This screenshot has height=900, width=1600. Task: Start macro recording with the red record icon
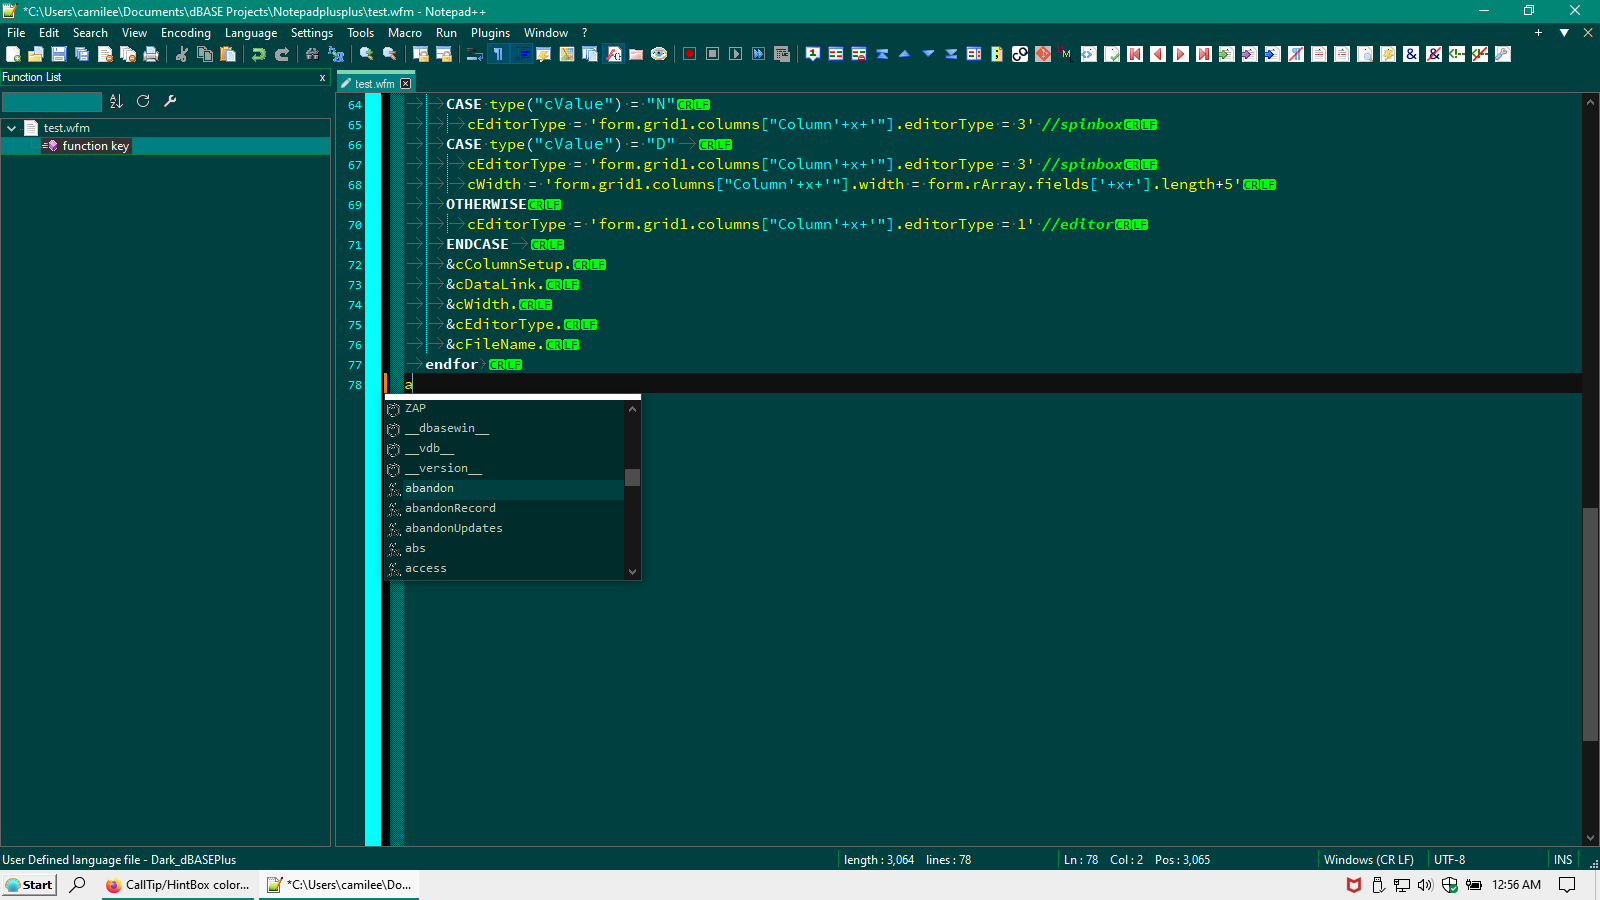[689, 55]
